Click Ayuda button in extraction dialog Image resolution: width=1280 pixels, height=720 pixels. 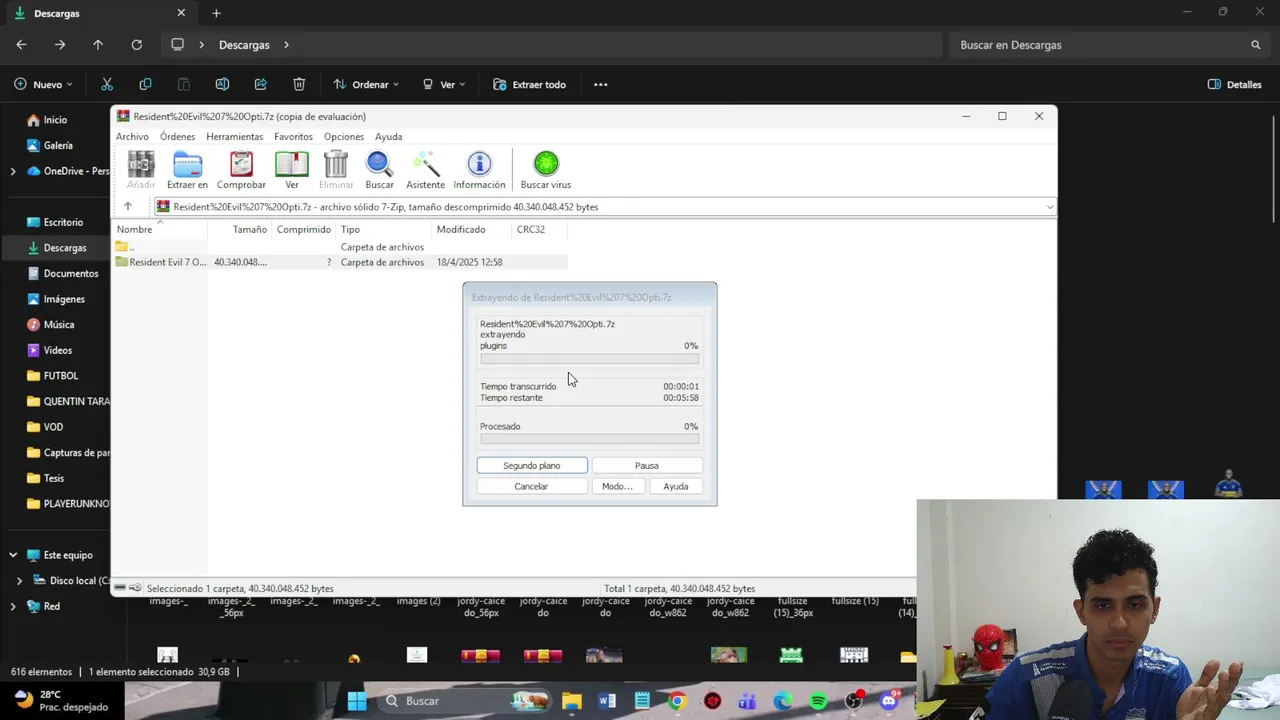pyautogui.click(x=676, y=486)
